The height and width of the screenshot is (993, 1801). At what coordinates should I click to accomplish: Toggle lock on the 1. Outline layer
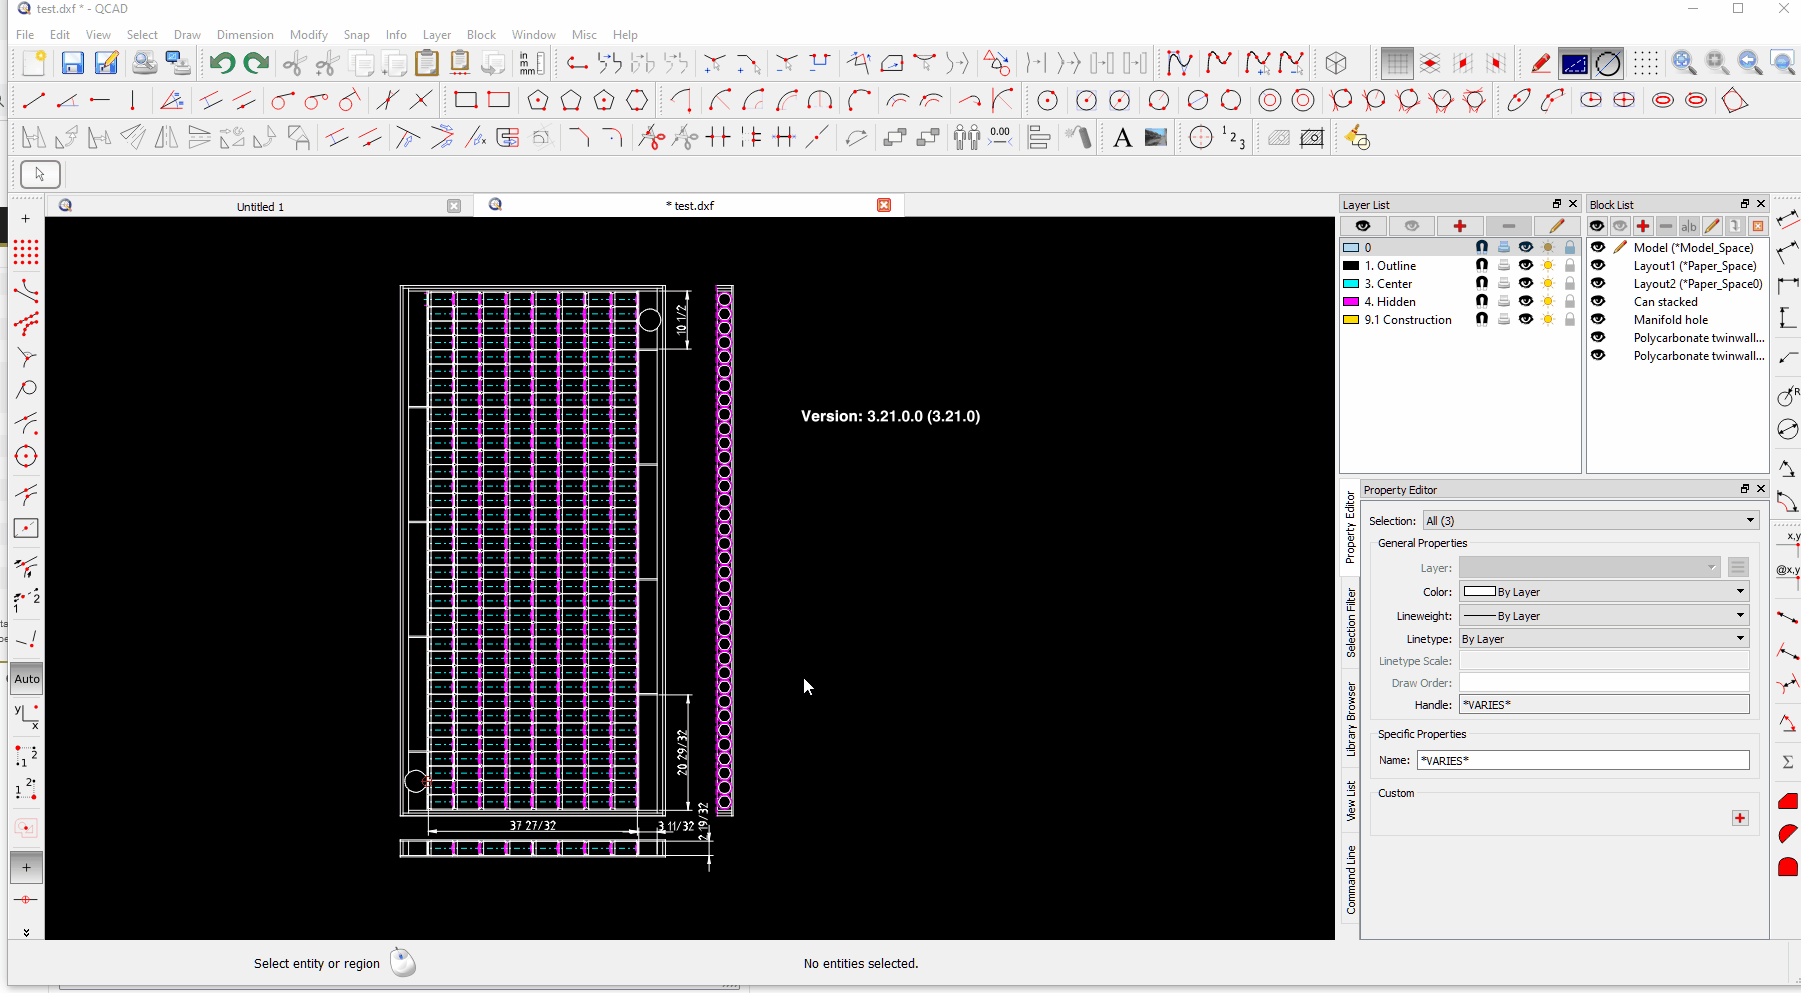pos(1570,266)
